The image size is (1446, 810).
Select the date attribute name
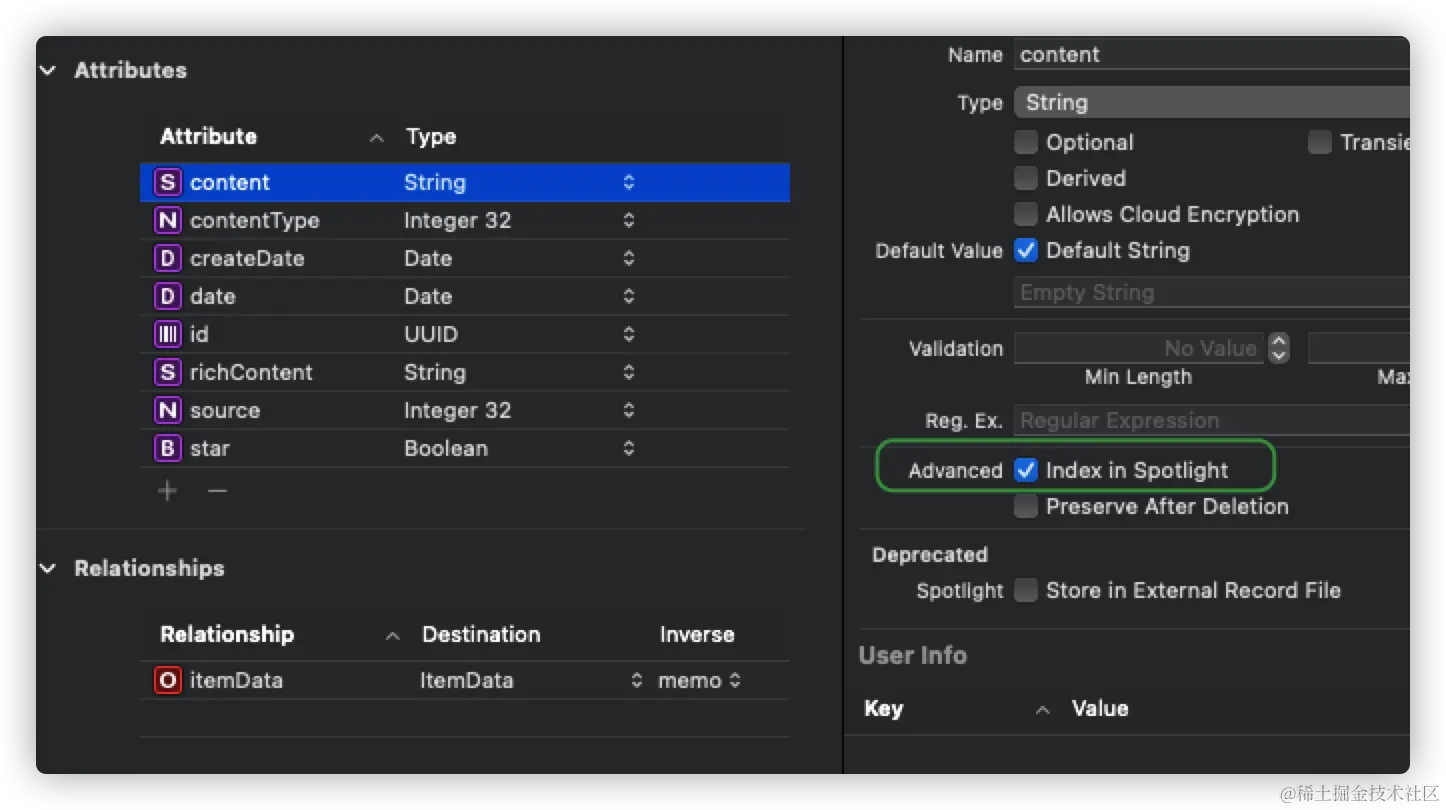[212, 296]
